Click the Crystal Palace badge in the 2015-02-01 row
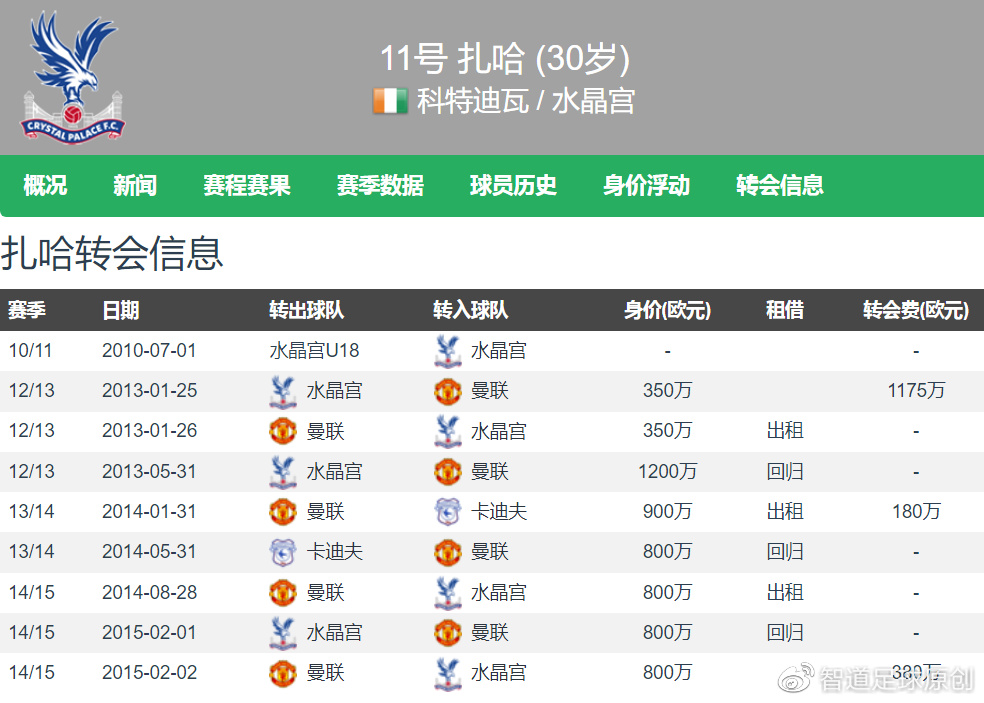 coord(284,633)
